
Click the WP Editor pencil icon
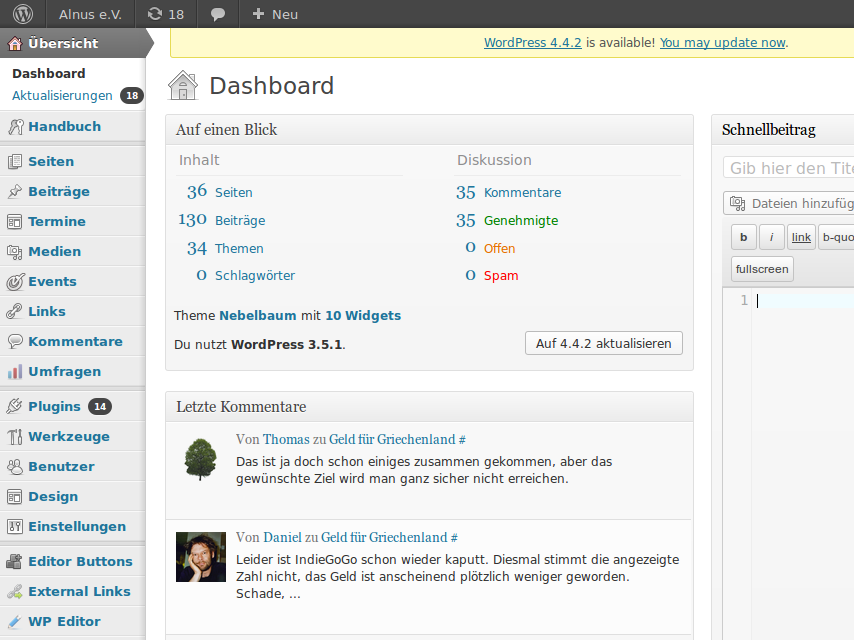(x=15, y=621)
